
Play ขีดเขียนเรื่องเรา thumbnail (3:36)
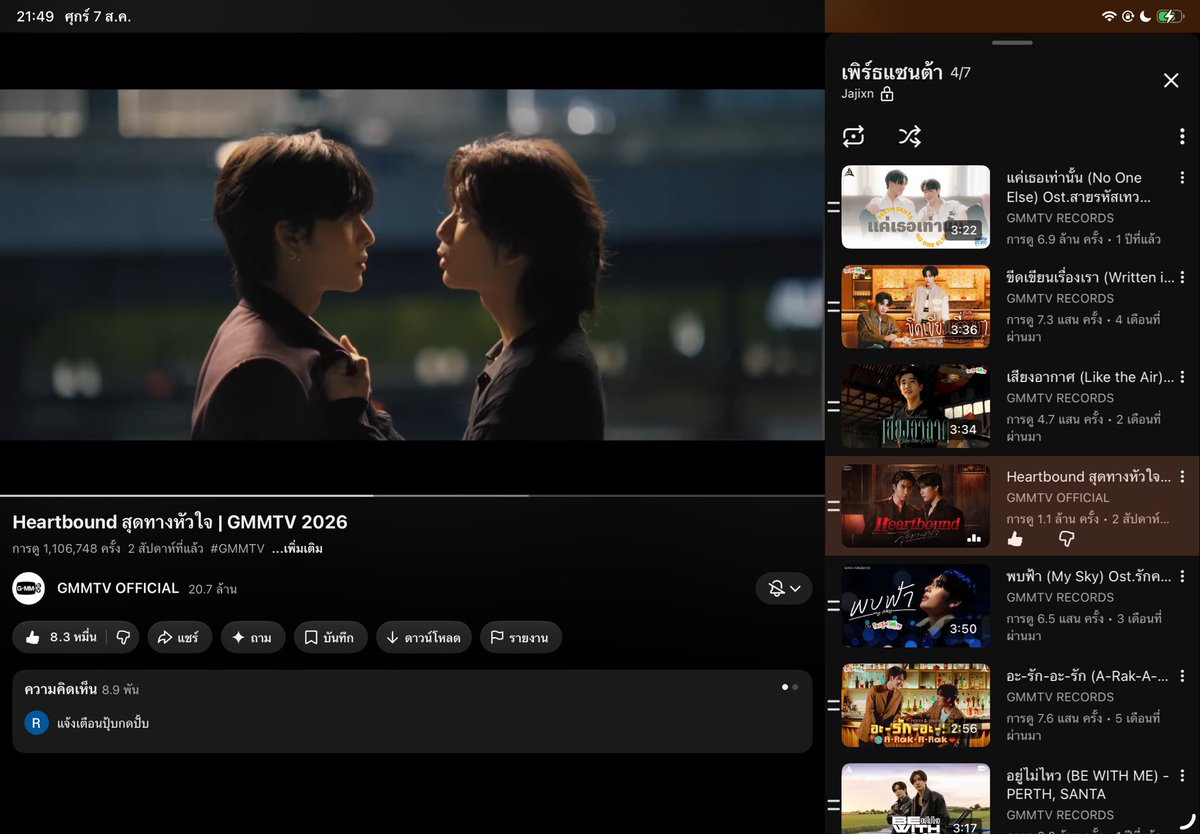[x=916, y=306]
